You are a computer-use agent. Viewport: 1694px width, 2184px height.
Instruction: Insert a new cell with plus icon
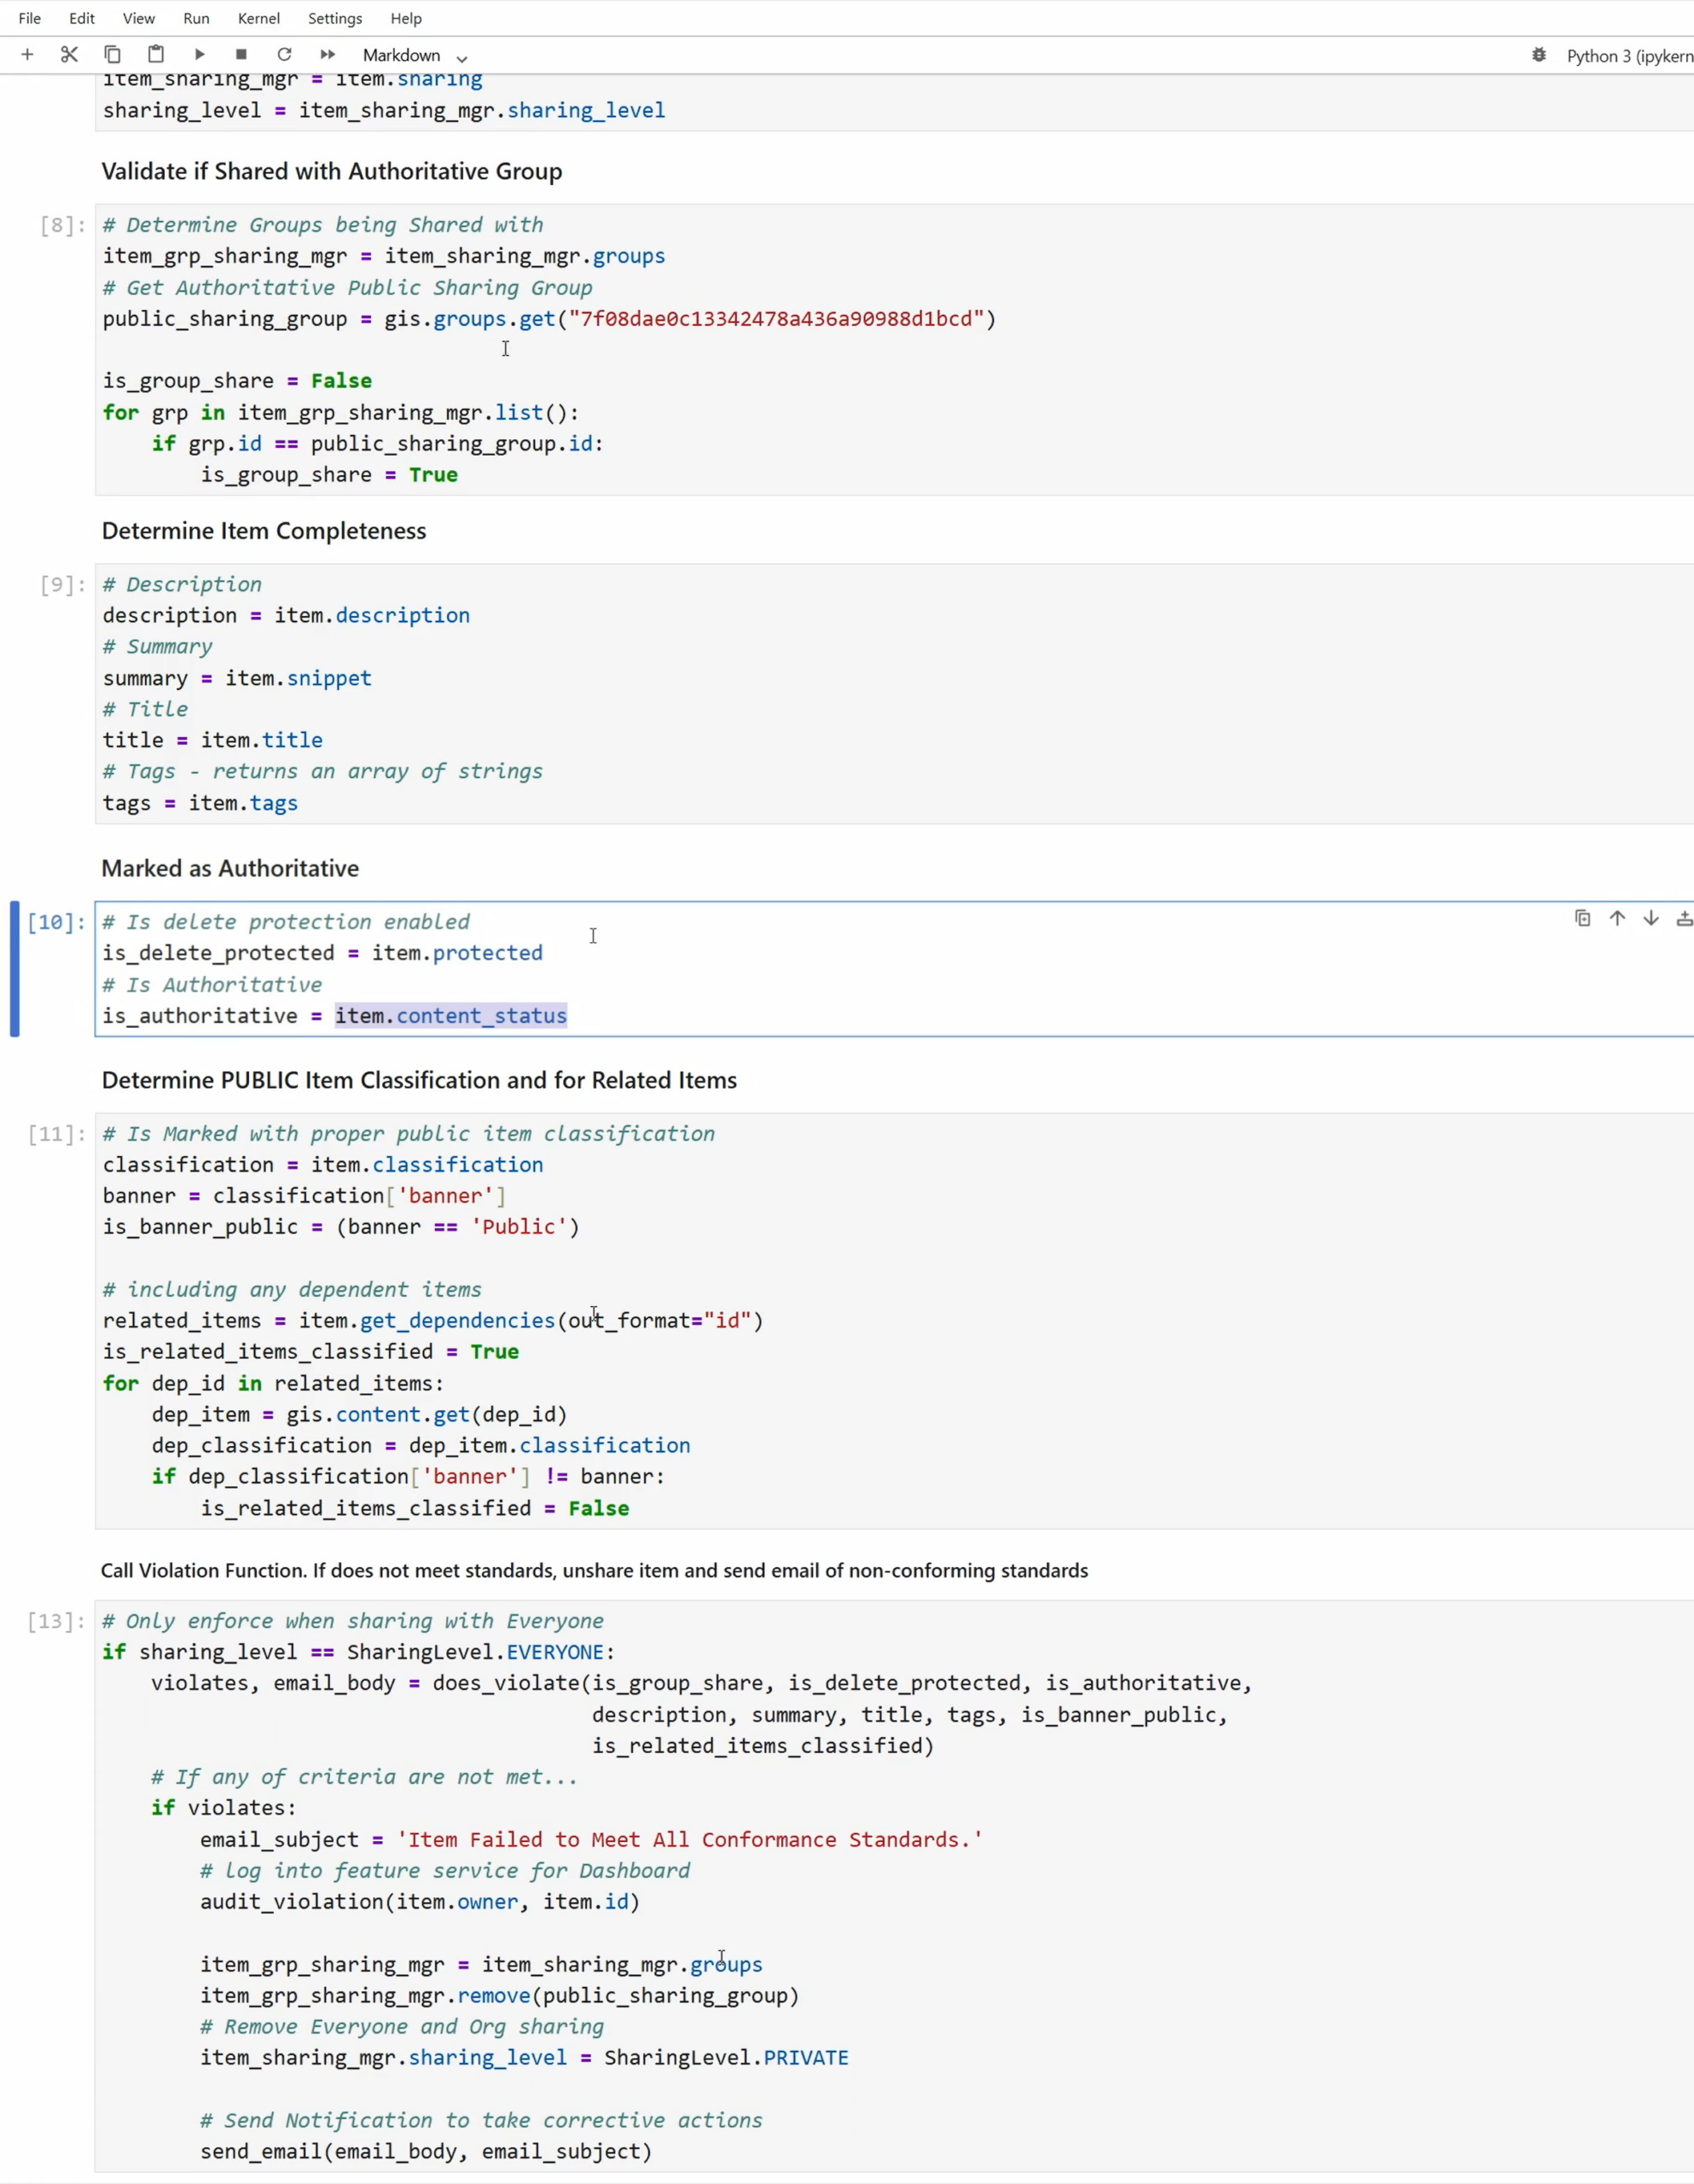[x=28, y=55]
